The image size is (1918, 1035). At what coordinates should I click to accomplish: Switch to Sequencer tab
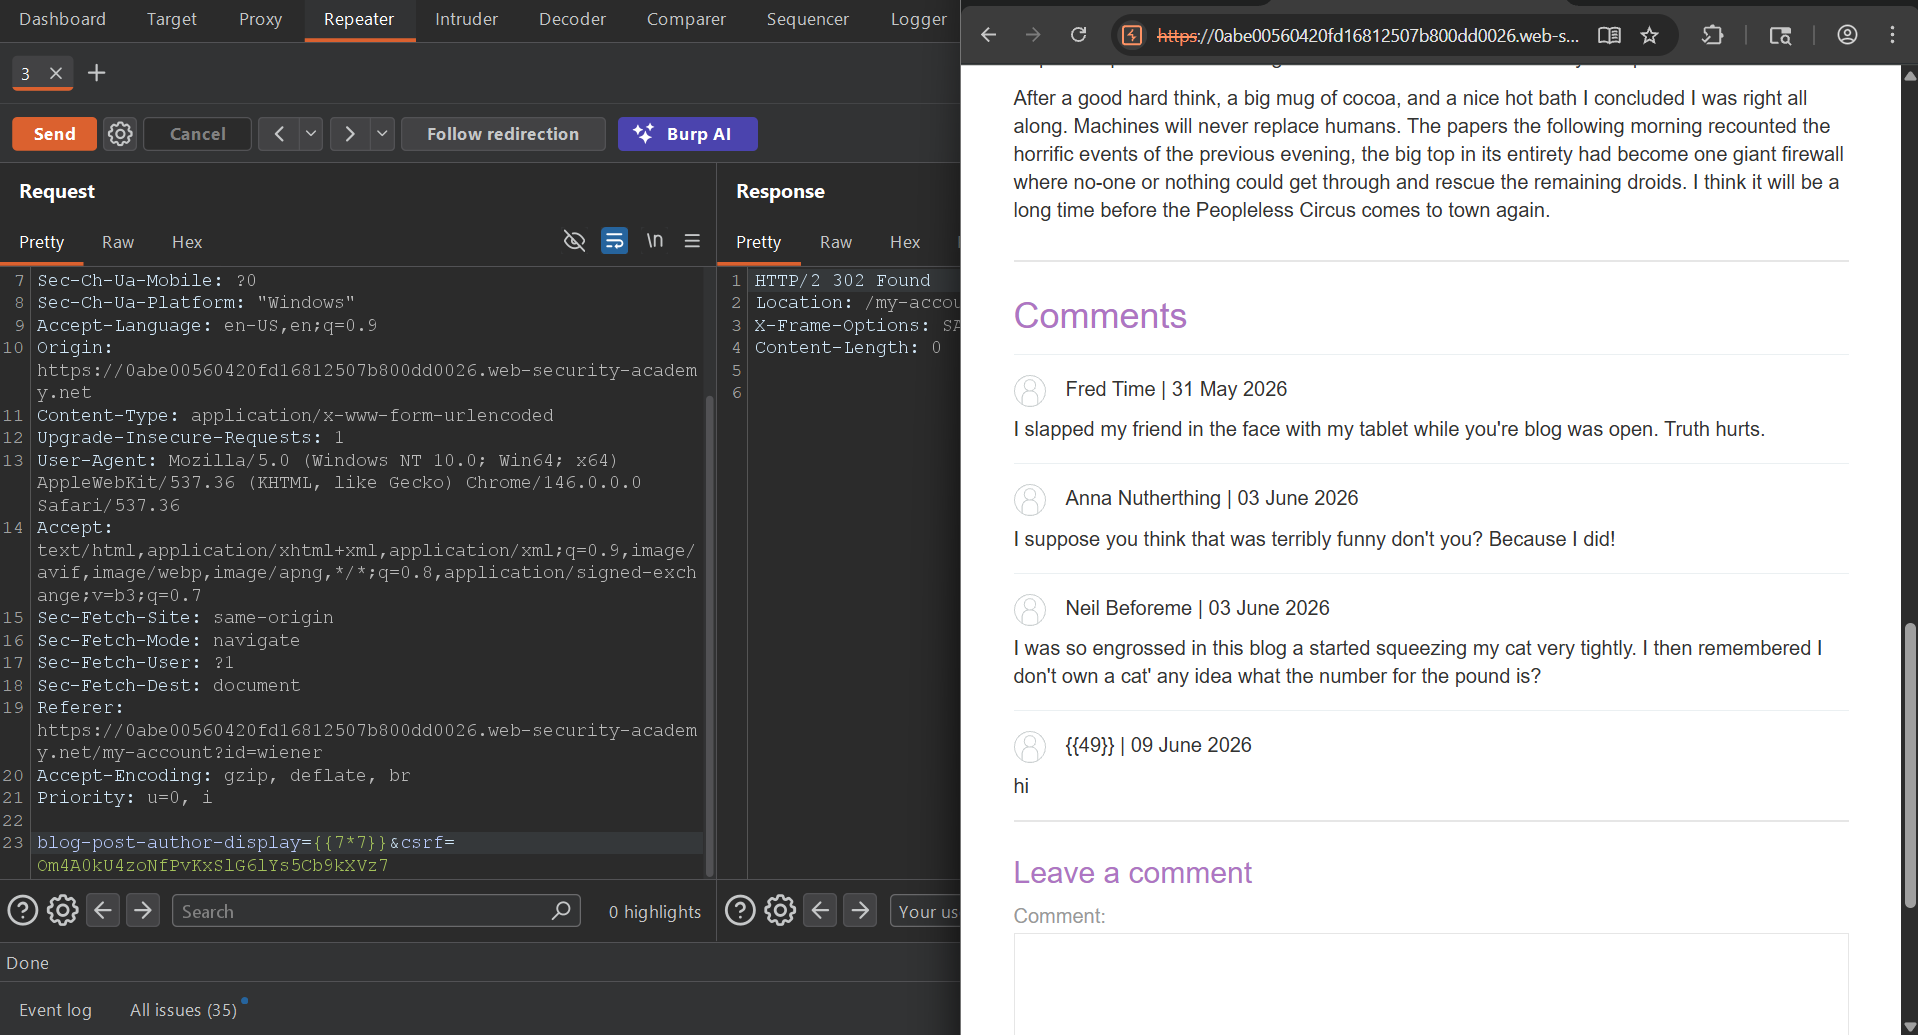807,19
